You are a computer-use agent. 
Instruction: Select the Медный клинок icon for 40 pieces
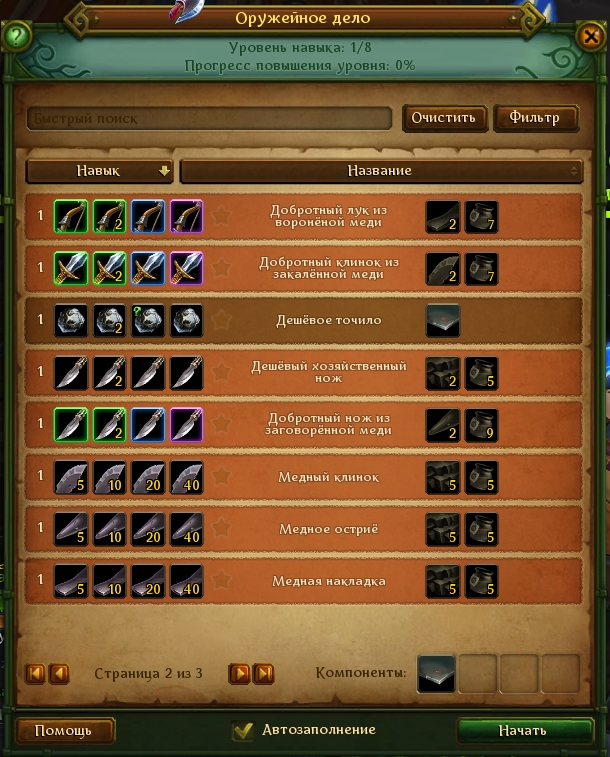click(187, 477)
